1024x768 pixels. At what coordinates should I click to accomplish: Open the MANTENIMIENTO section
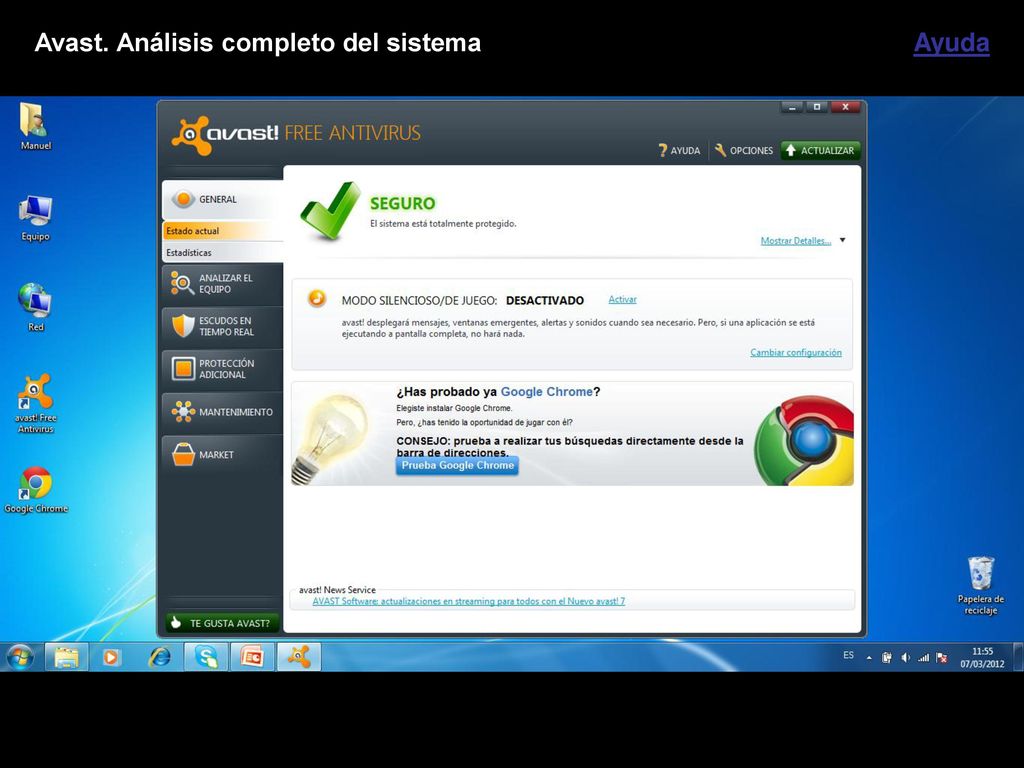[x=223, y=412]
